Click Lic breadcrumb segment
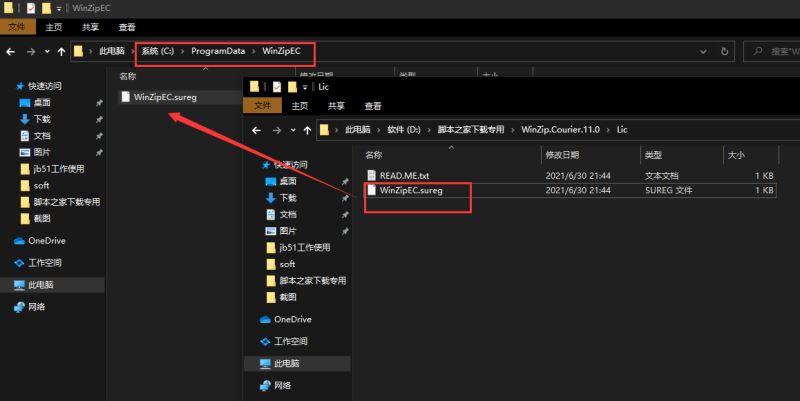The height and width of the screenshot is (401, 800). point(621,130)
